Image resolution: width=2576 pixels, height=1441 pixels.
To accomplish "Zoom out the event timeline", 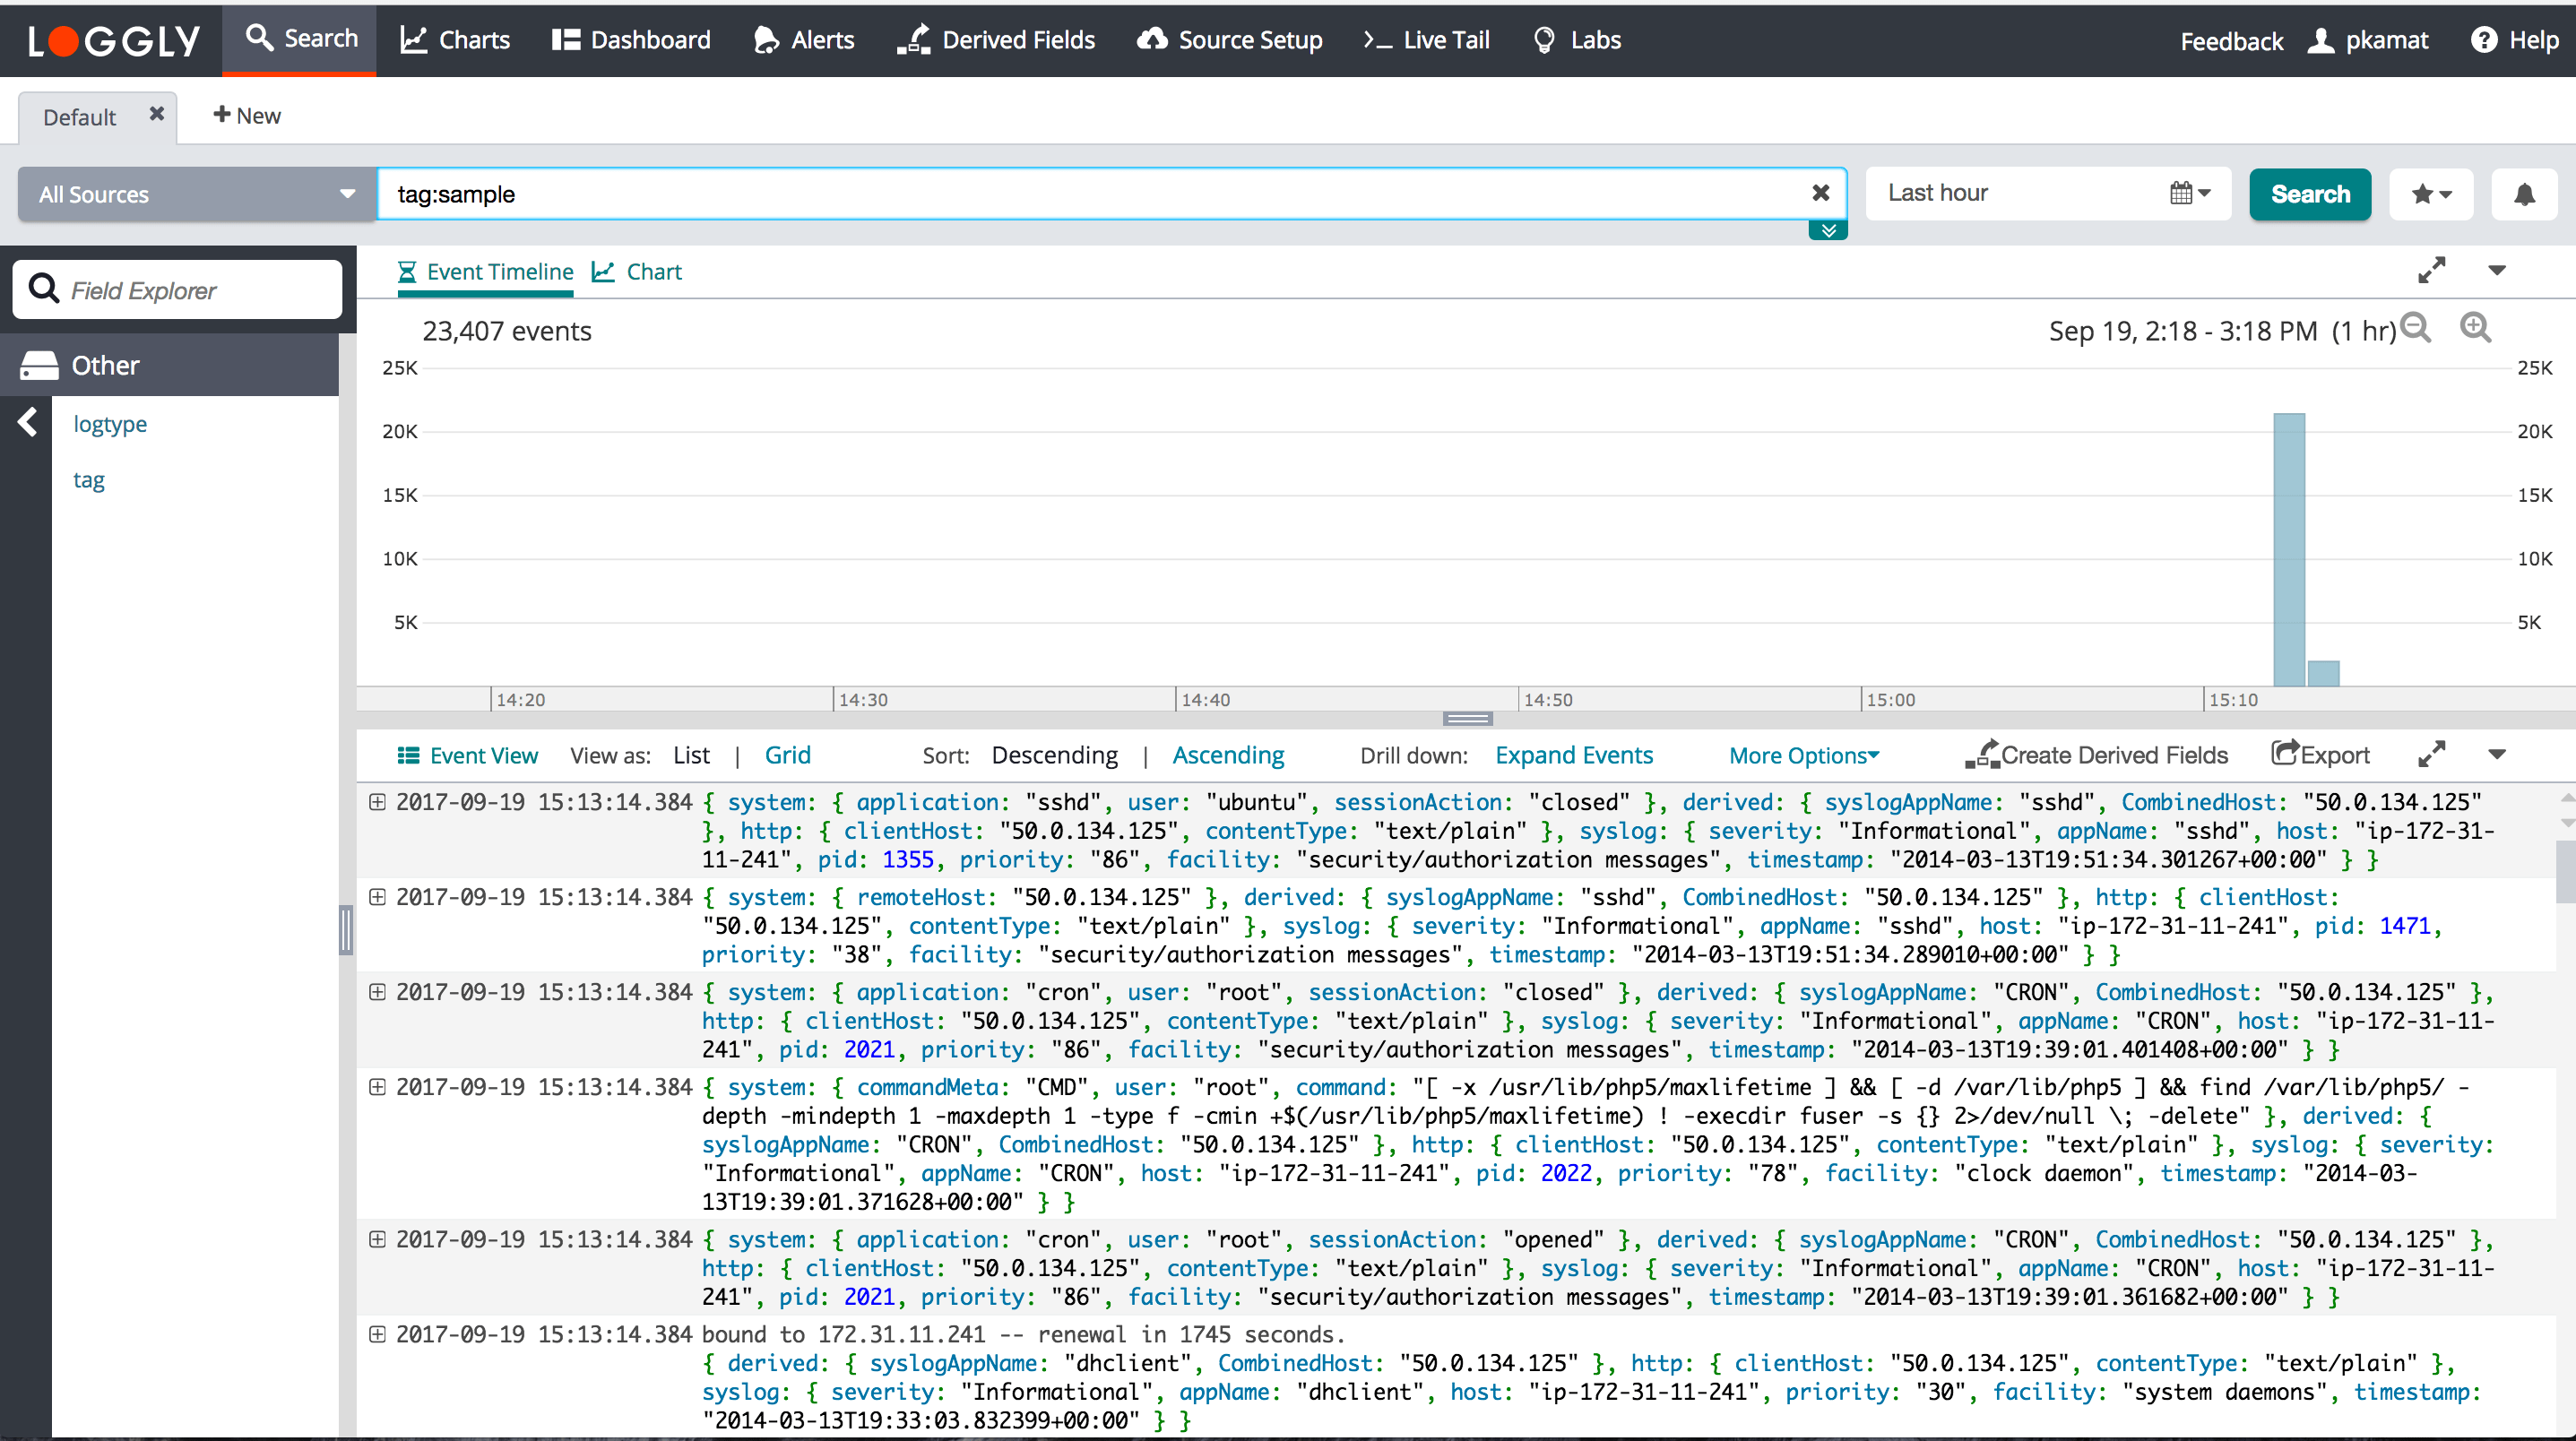I will tap(2416, 328).
